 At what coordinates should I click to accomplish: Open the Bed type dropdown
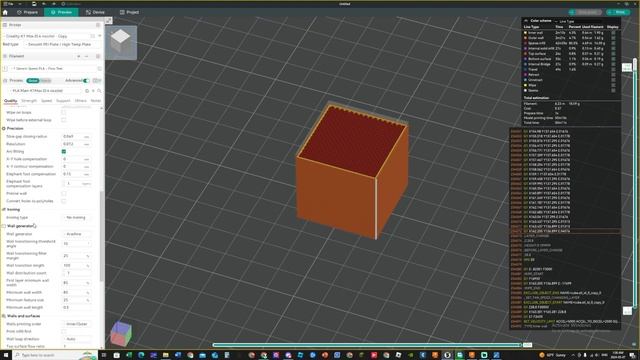click(x=61, y=44)
